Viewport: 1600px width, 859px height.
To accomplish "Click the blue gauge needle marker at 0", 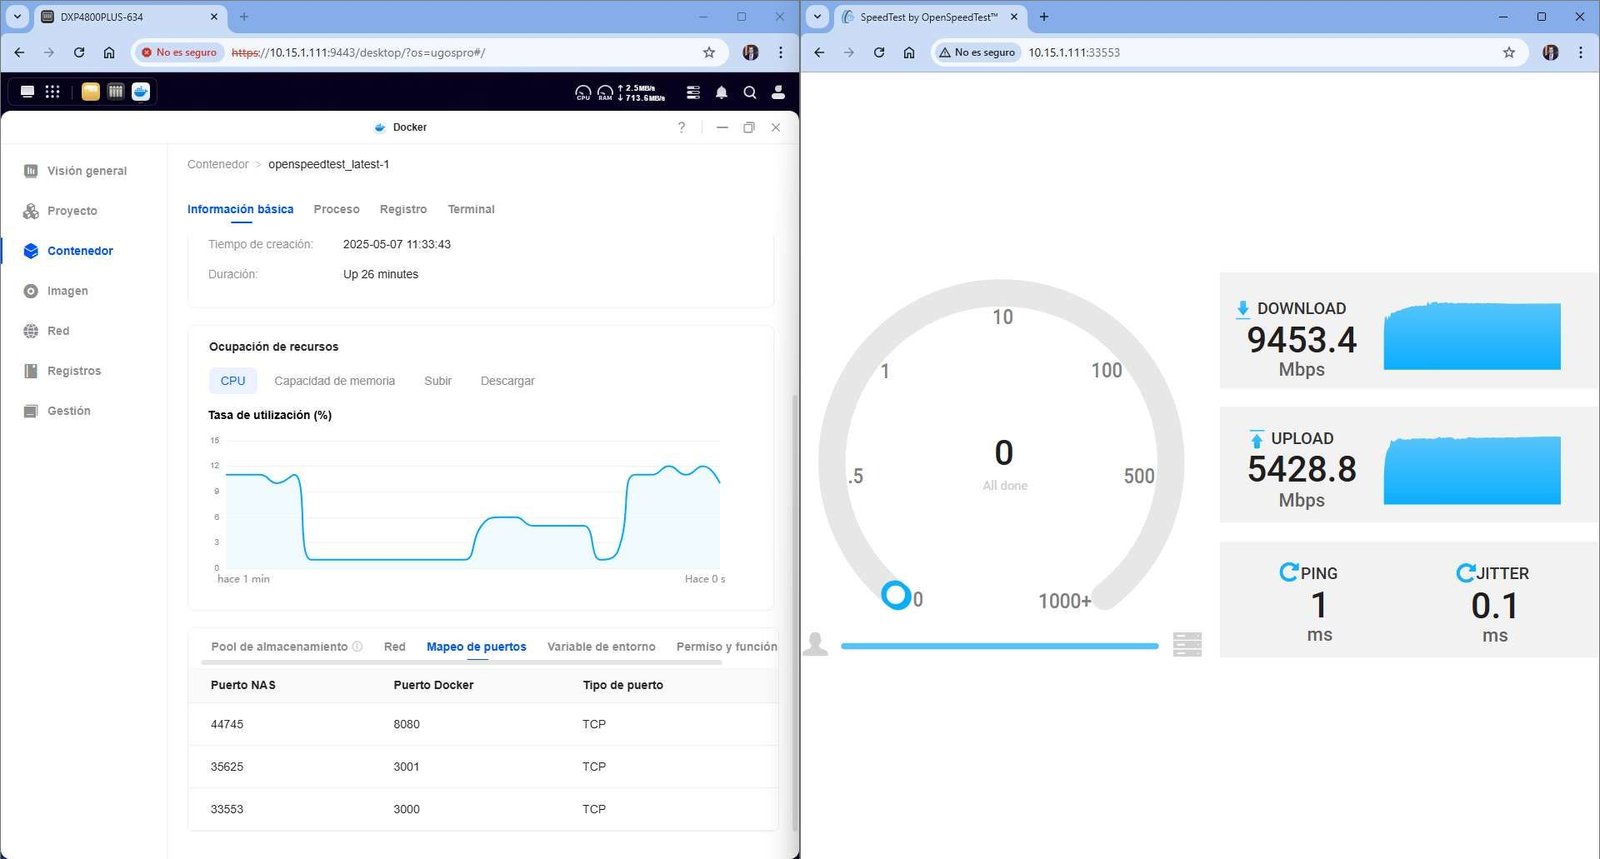I will coord(896,595).
